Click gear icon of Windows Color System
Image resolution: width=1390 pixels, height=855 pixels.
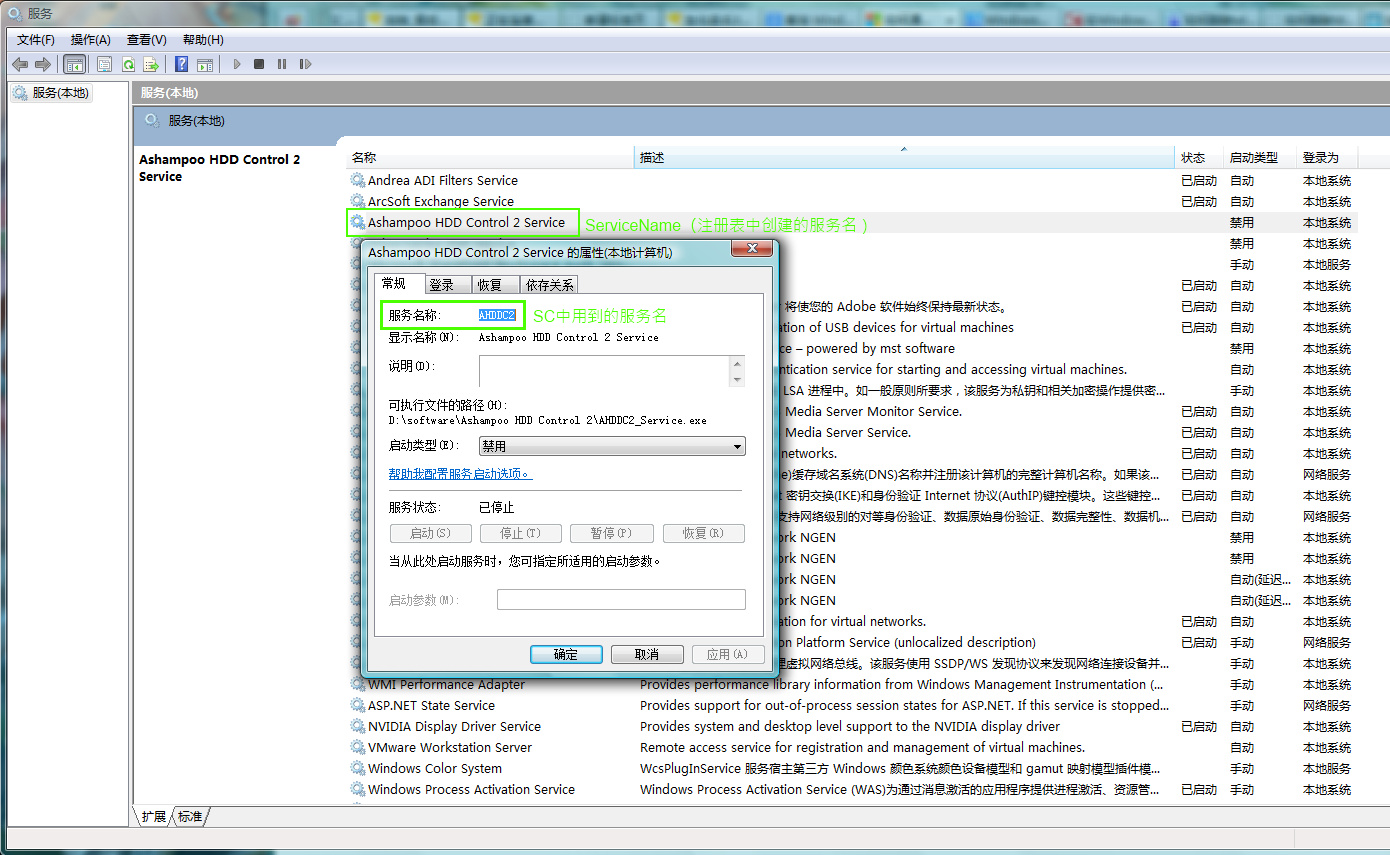click(358, 768)
